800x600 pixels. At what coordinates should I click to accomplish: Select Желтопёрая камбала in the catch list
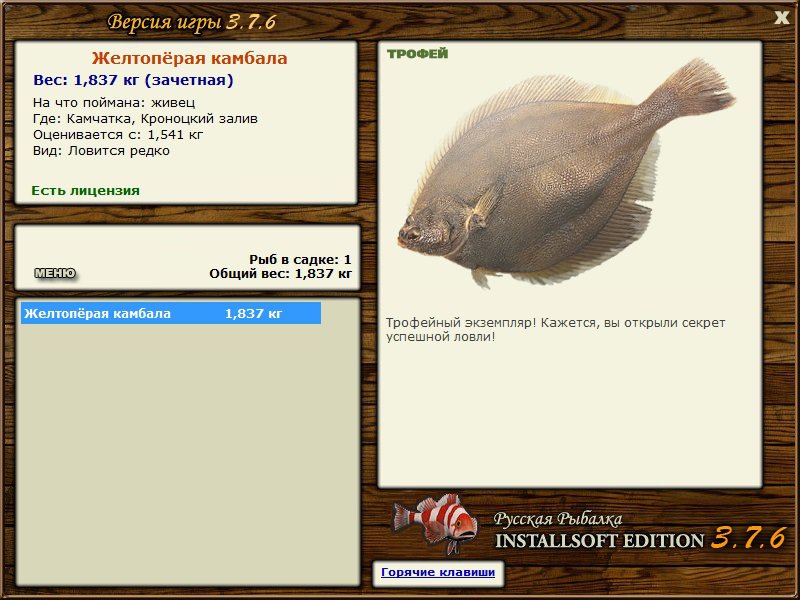(170, 314)
